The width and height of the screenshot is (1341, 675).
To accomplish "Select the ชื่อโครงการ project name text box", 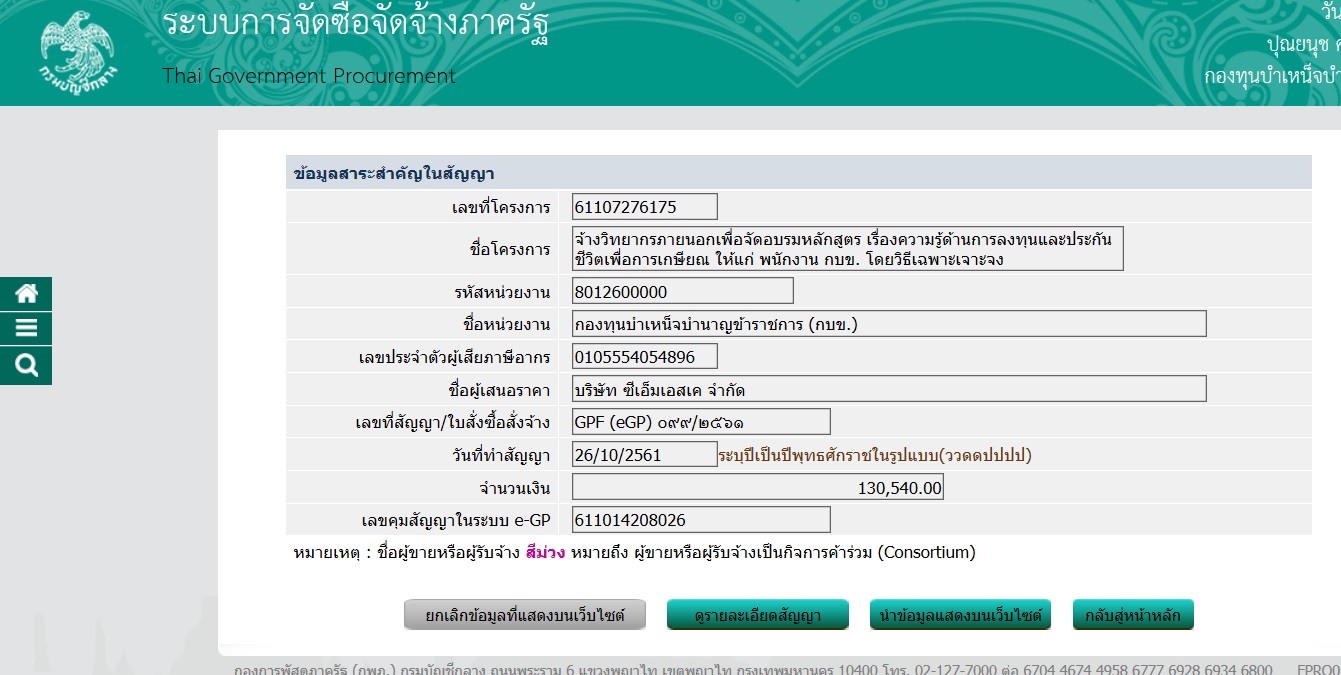I will tap(847, 249).
